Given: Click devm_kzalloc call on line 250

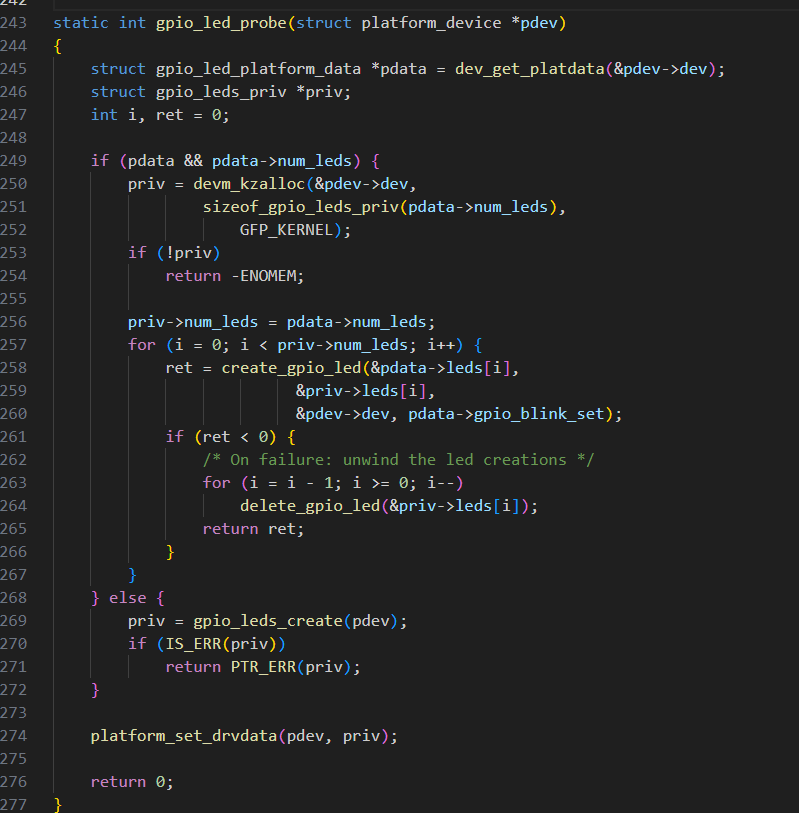Looking at the screenshot, I should tap(249, 184).
